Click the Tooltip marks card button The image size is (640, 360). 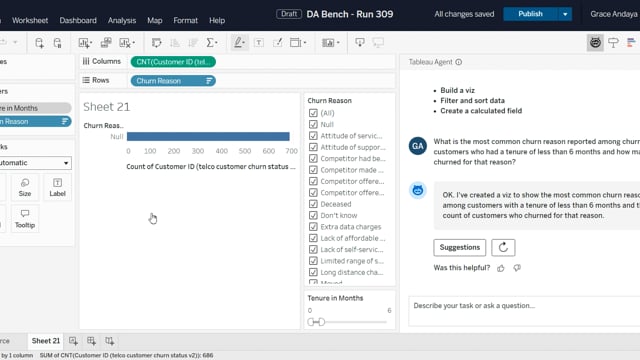25,219
